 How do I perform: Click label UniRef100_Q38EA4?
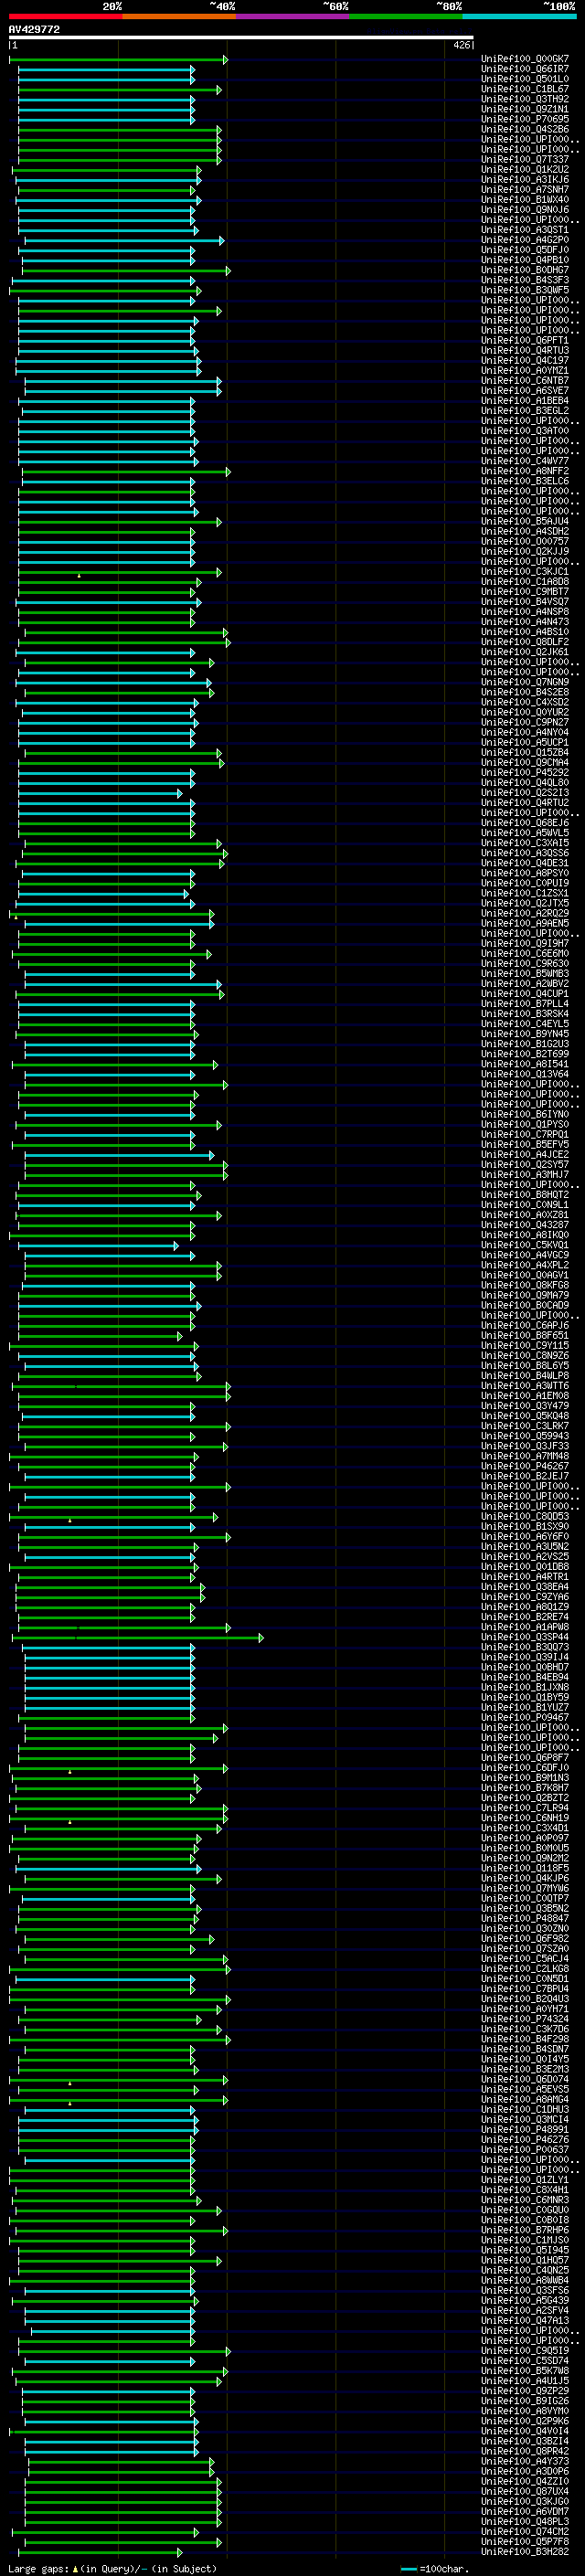pos(525,1587)
